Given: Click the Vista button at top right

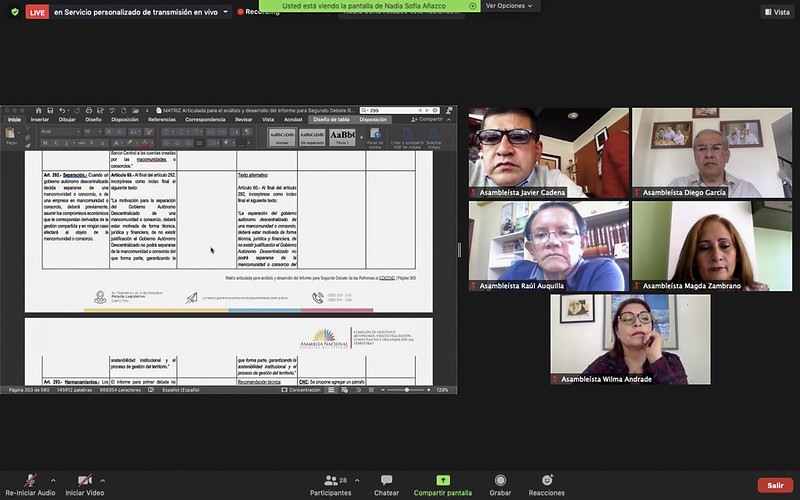Looking at the screenshot, I should 777,12.
